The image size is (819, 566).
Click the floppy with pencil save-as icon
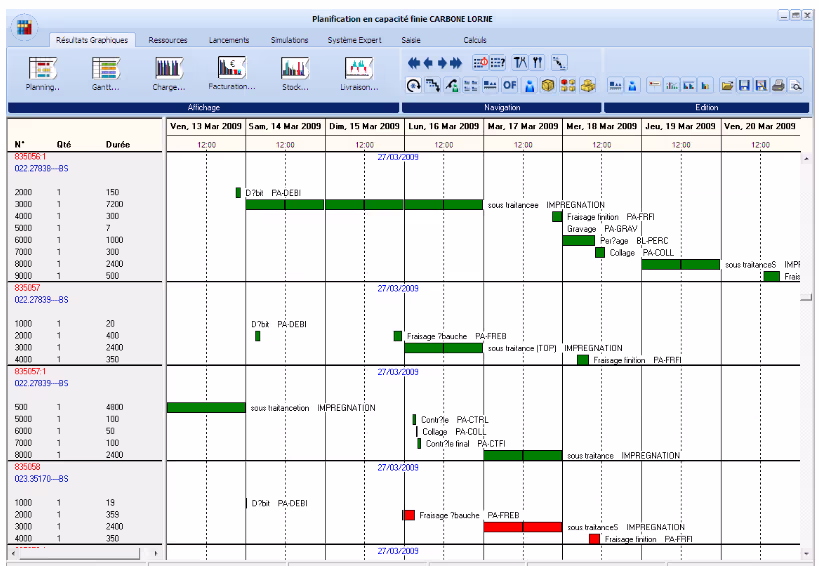click(x=762, y=85)
